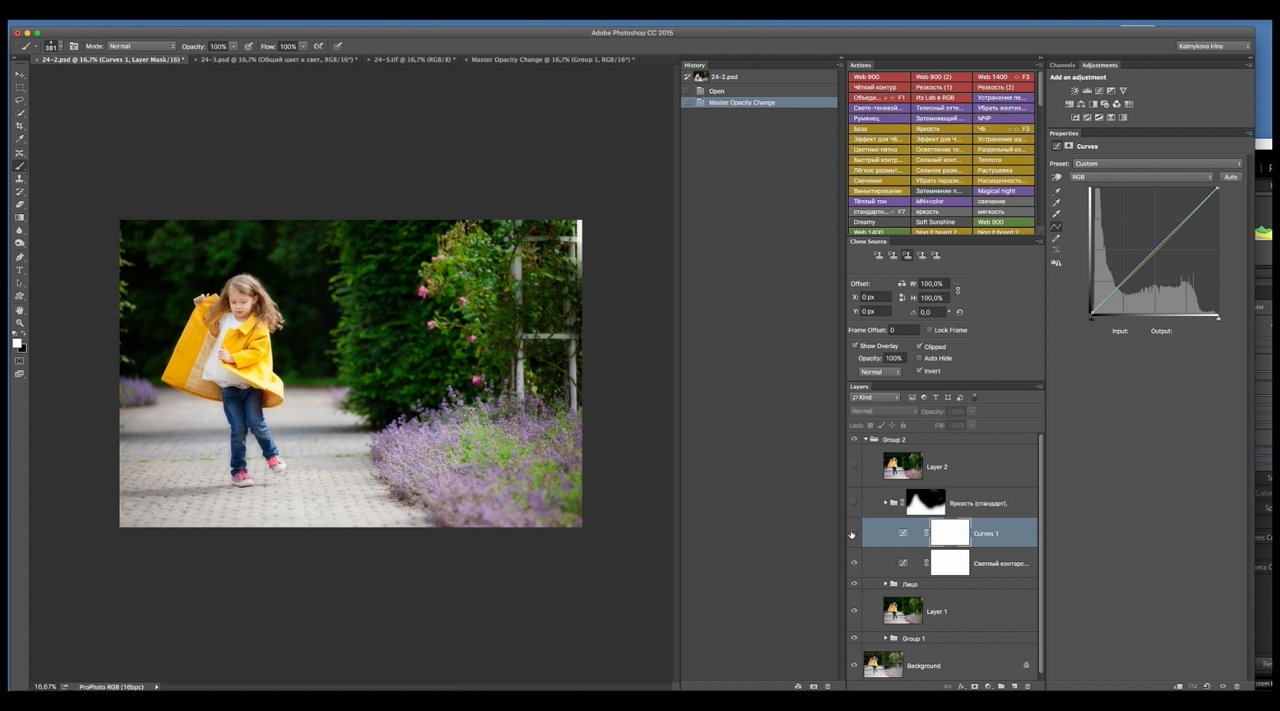The width and height of the screenshot is (1280, 711).
Task: Uncheck the Show Overlay checkbox
Action: [x=855, y=345]
